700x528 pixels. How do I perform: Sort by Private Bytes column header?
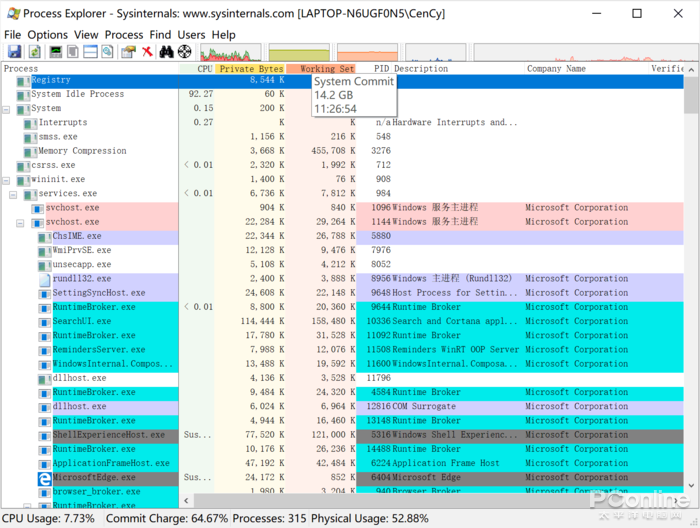coord(250,69)
